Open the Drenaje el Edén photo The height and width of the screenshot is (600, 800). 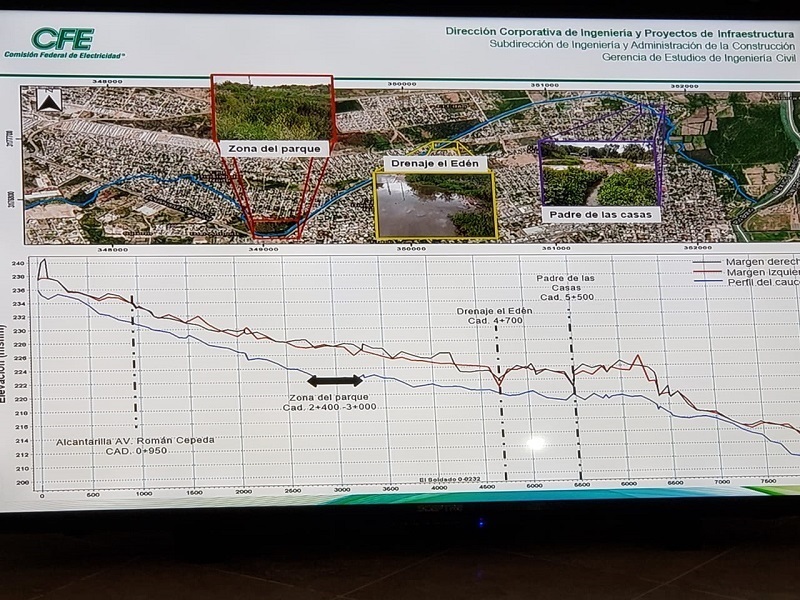pyautogui.click(x=434, y=205)
